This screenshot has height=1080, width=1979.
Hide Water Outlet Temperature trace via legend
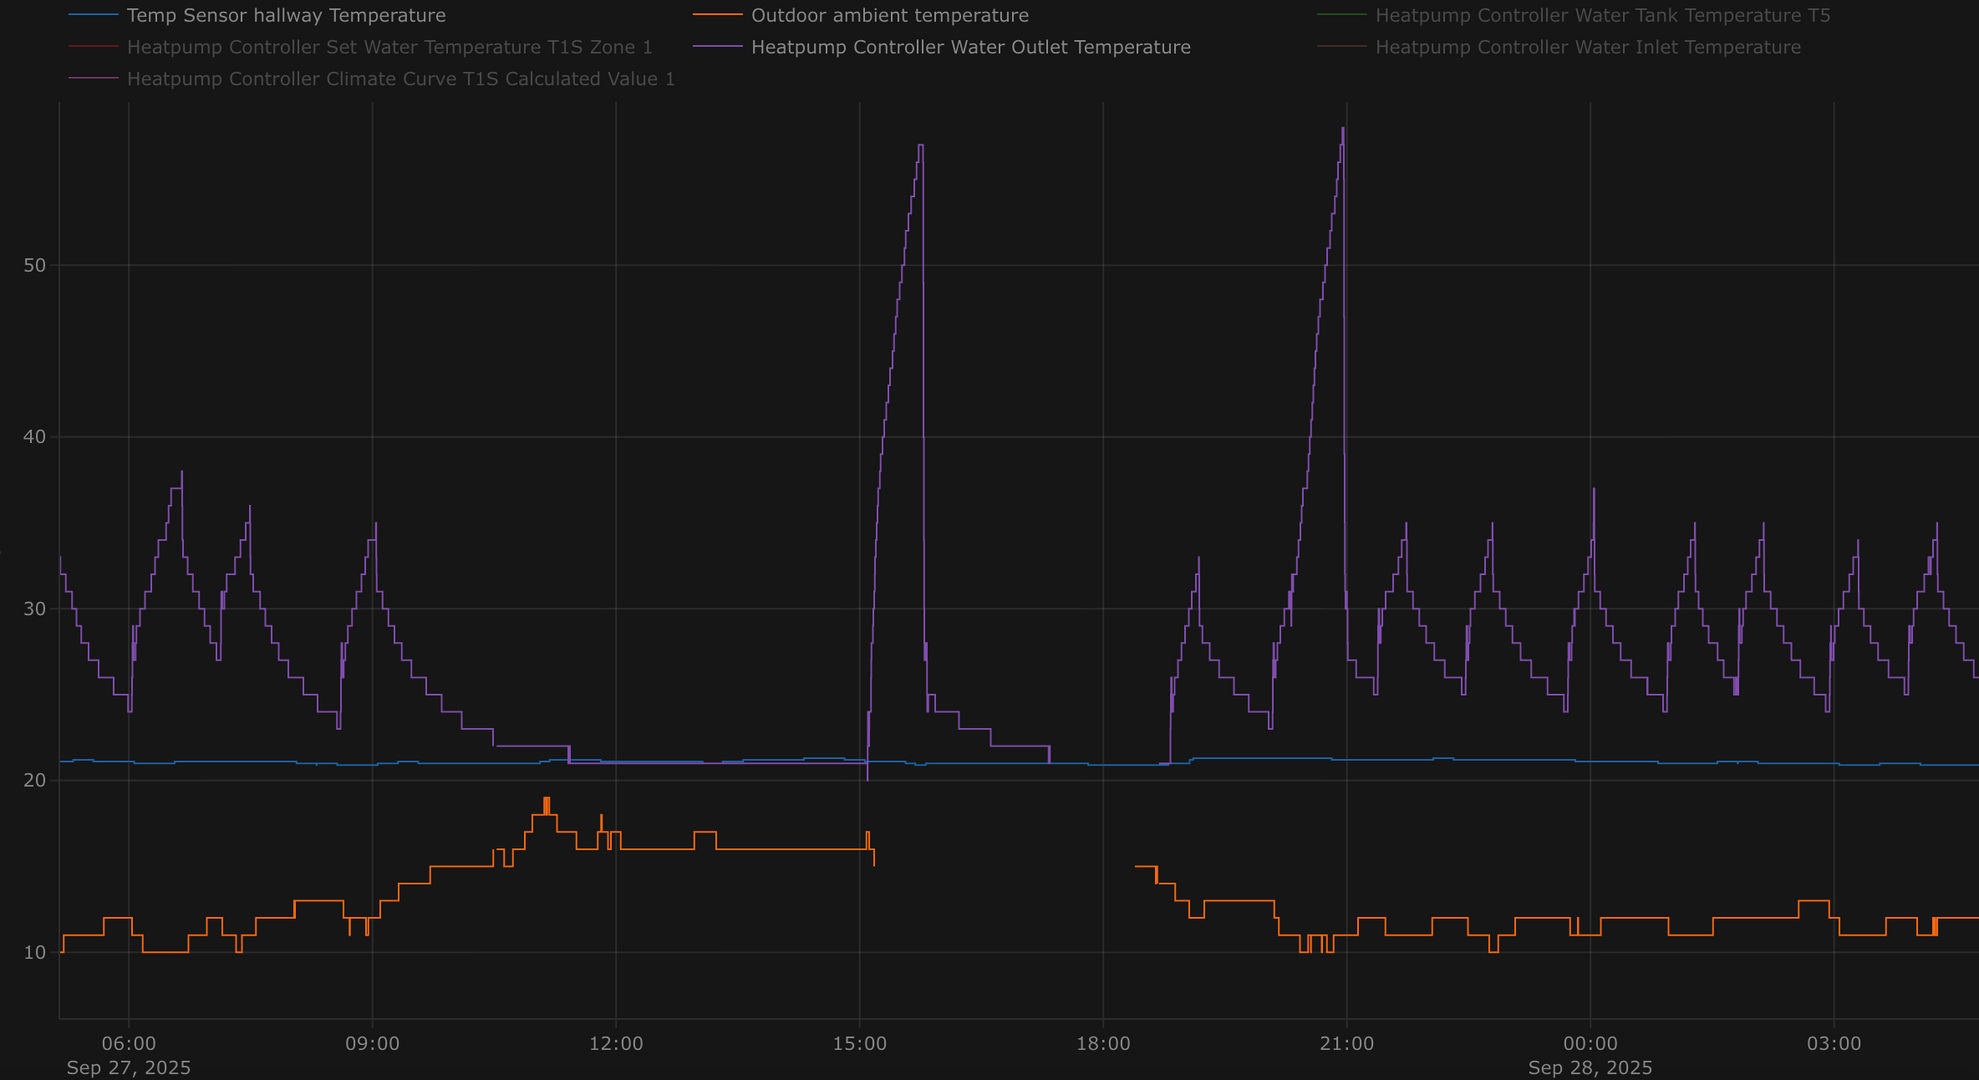point(970,48)
